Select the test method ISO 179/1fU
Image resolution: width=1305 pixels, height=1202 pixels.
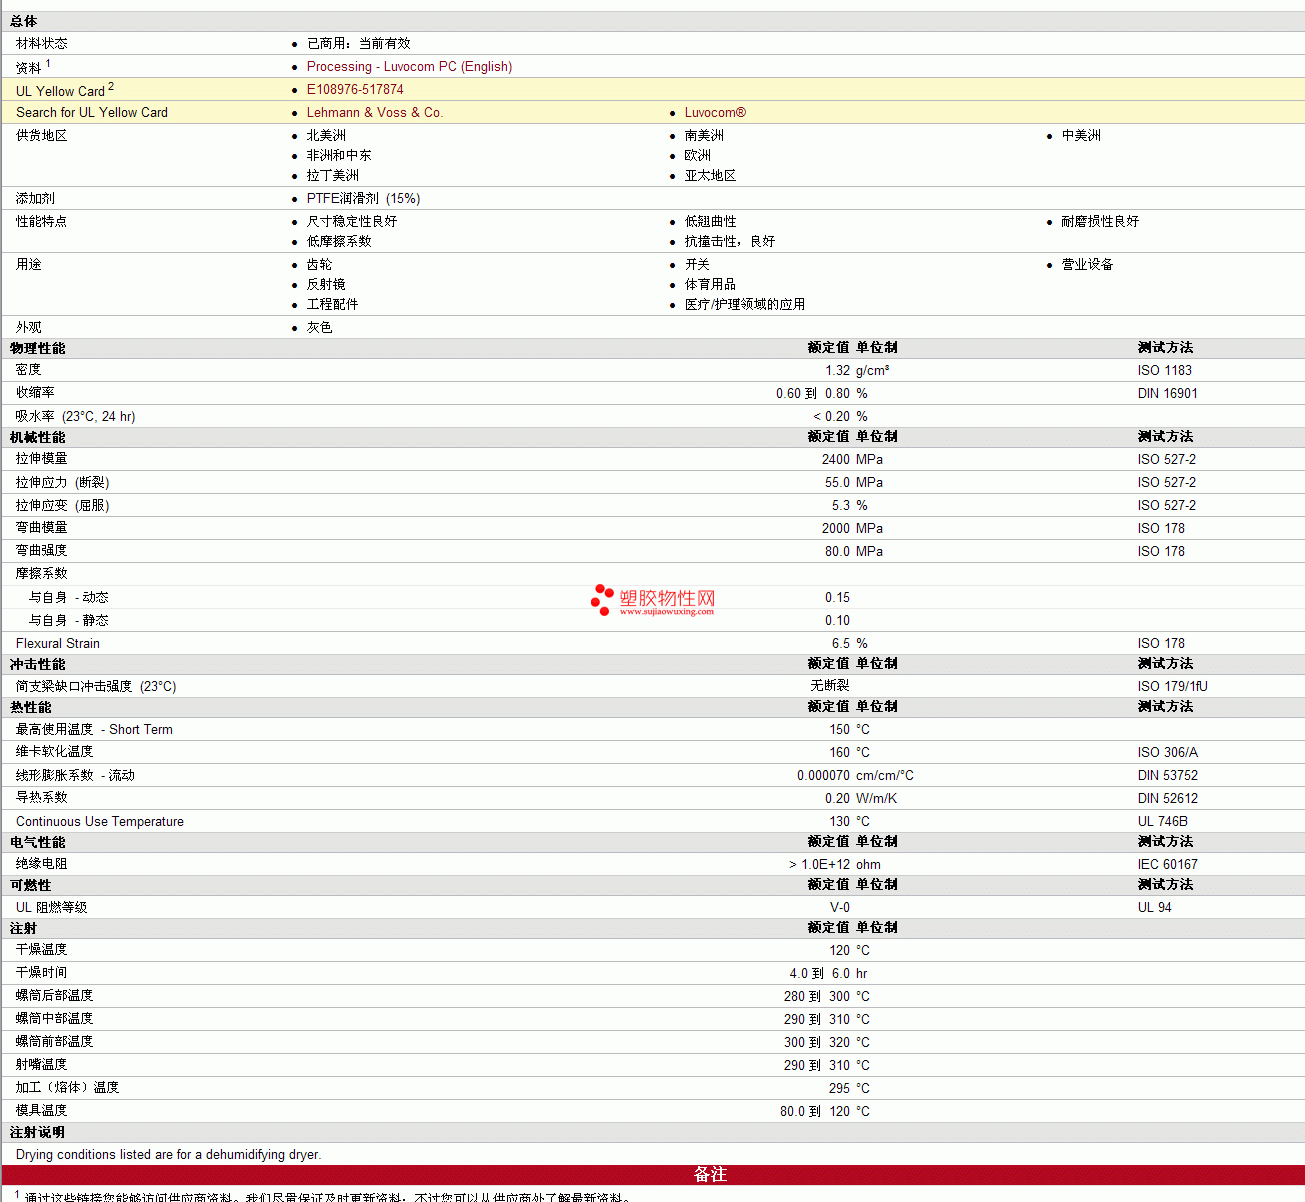pyautogui.click(x=1173, y=686)
